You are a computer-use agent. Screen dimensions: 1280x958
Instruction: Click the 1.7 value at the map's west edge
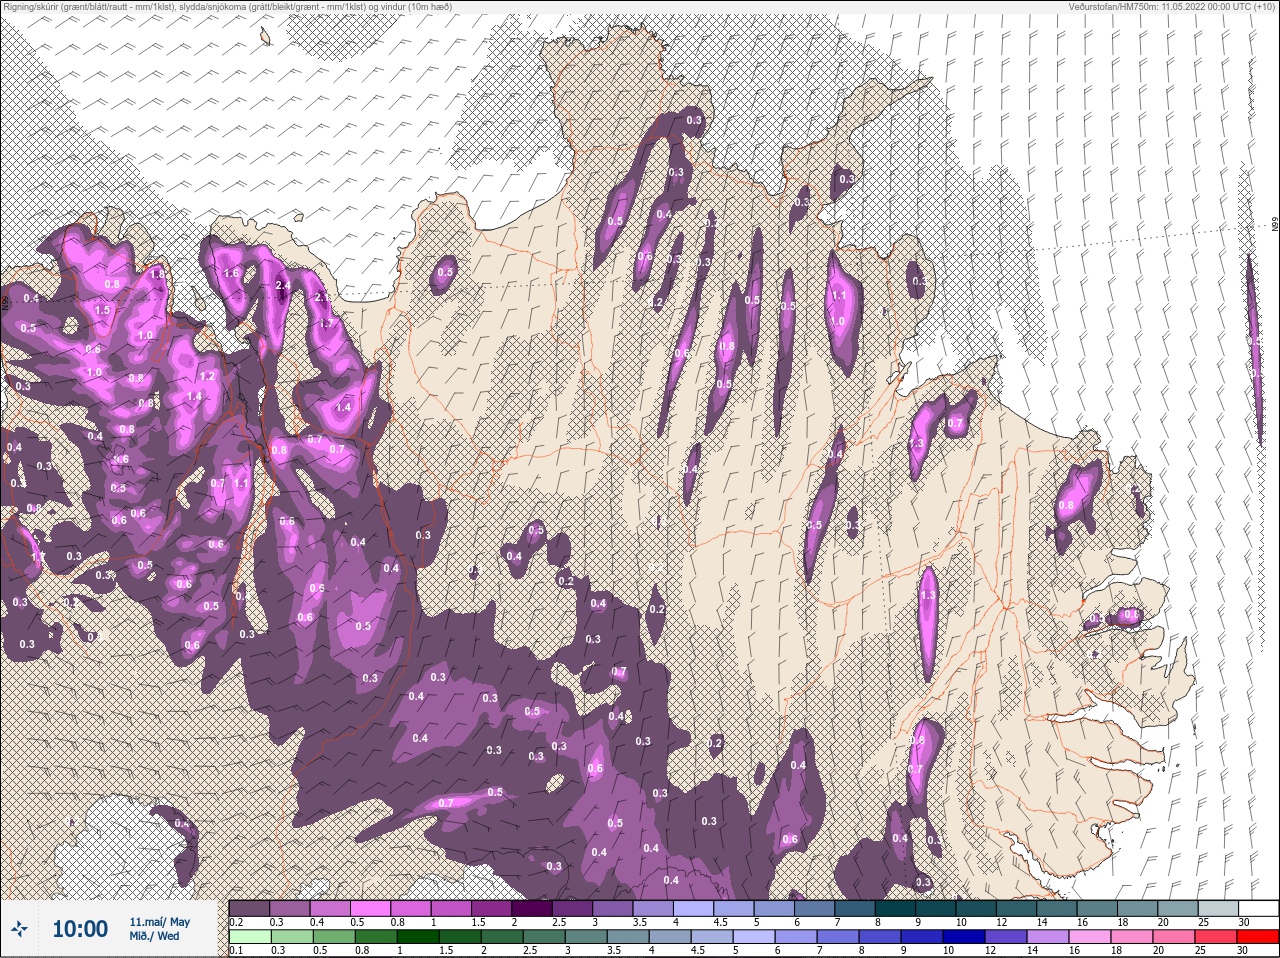(x=38, y=557)
